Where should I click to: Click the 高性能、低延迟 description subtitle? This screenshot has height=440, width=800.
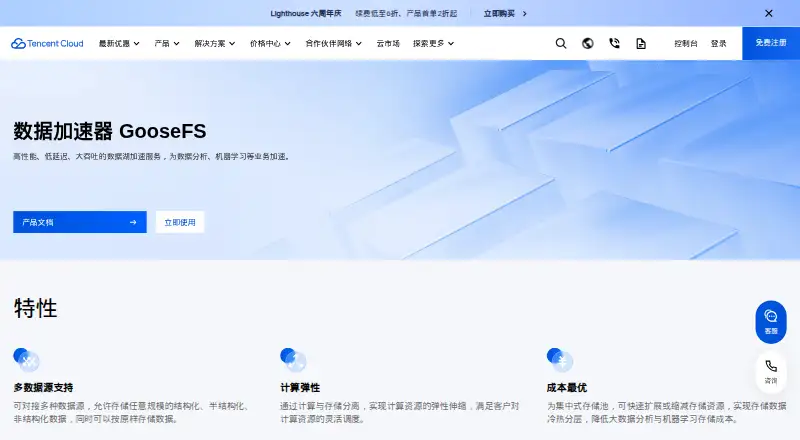point(152,157)
